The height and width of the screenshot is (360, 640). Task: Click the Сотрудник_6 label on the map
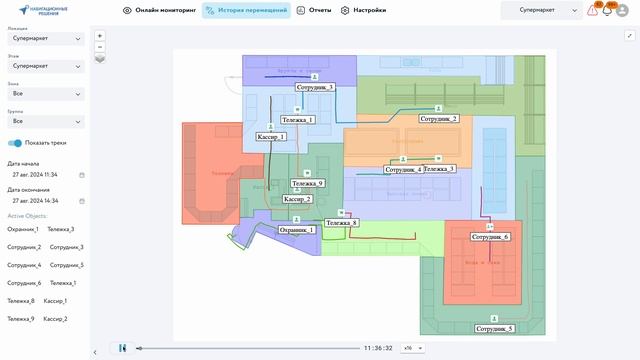point(490,237)
